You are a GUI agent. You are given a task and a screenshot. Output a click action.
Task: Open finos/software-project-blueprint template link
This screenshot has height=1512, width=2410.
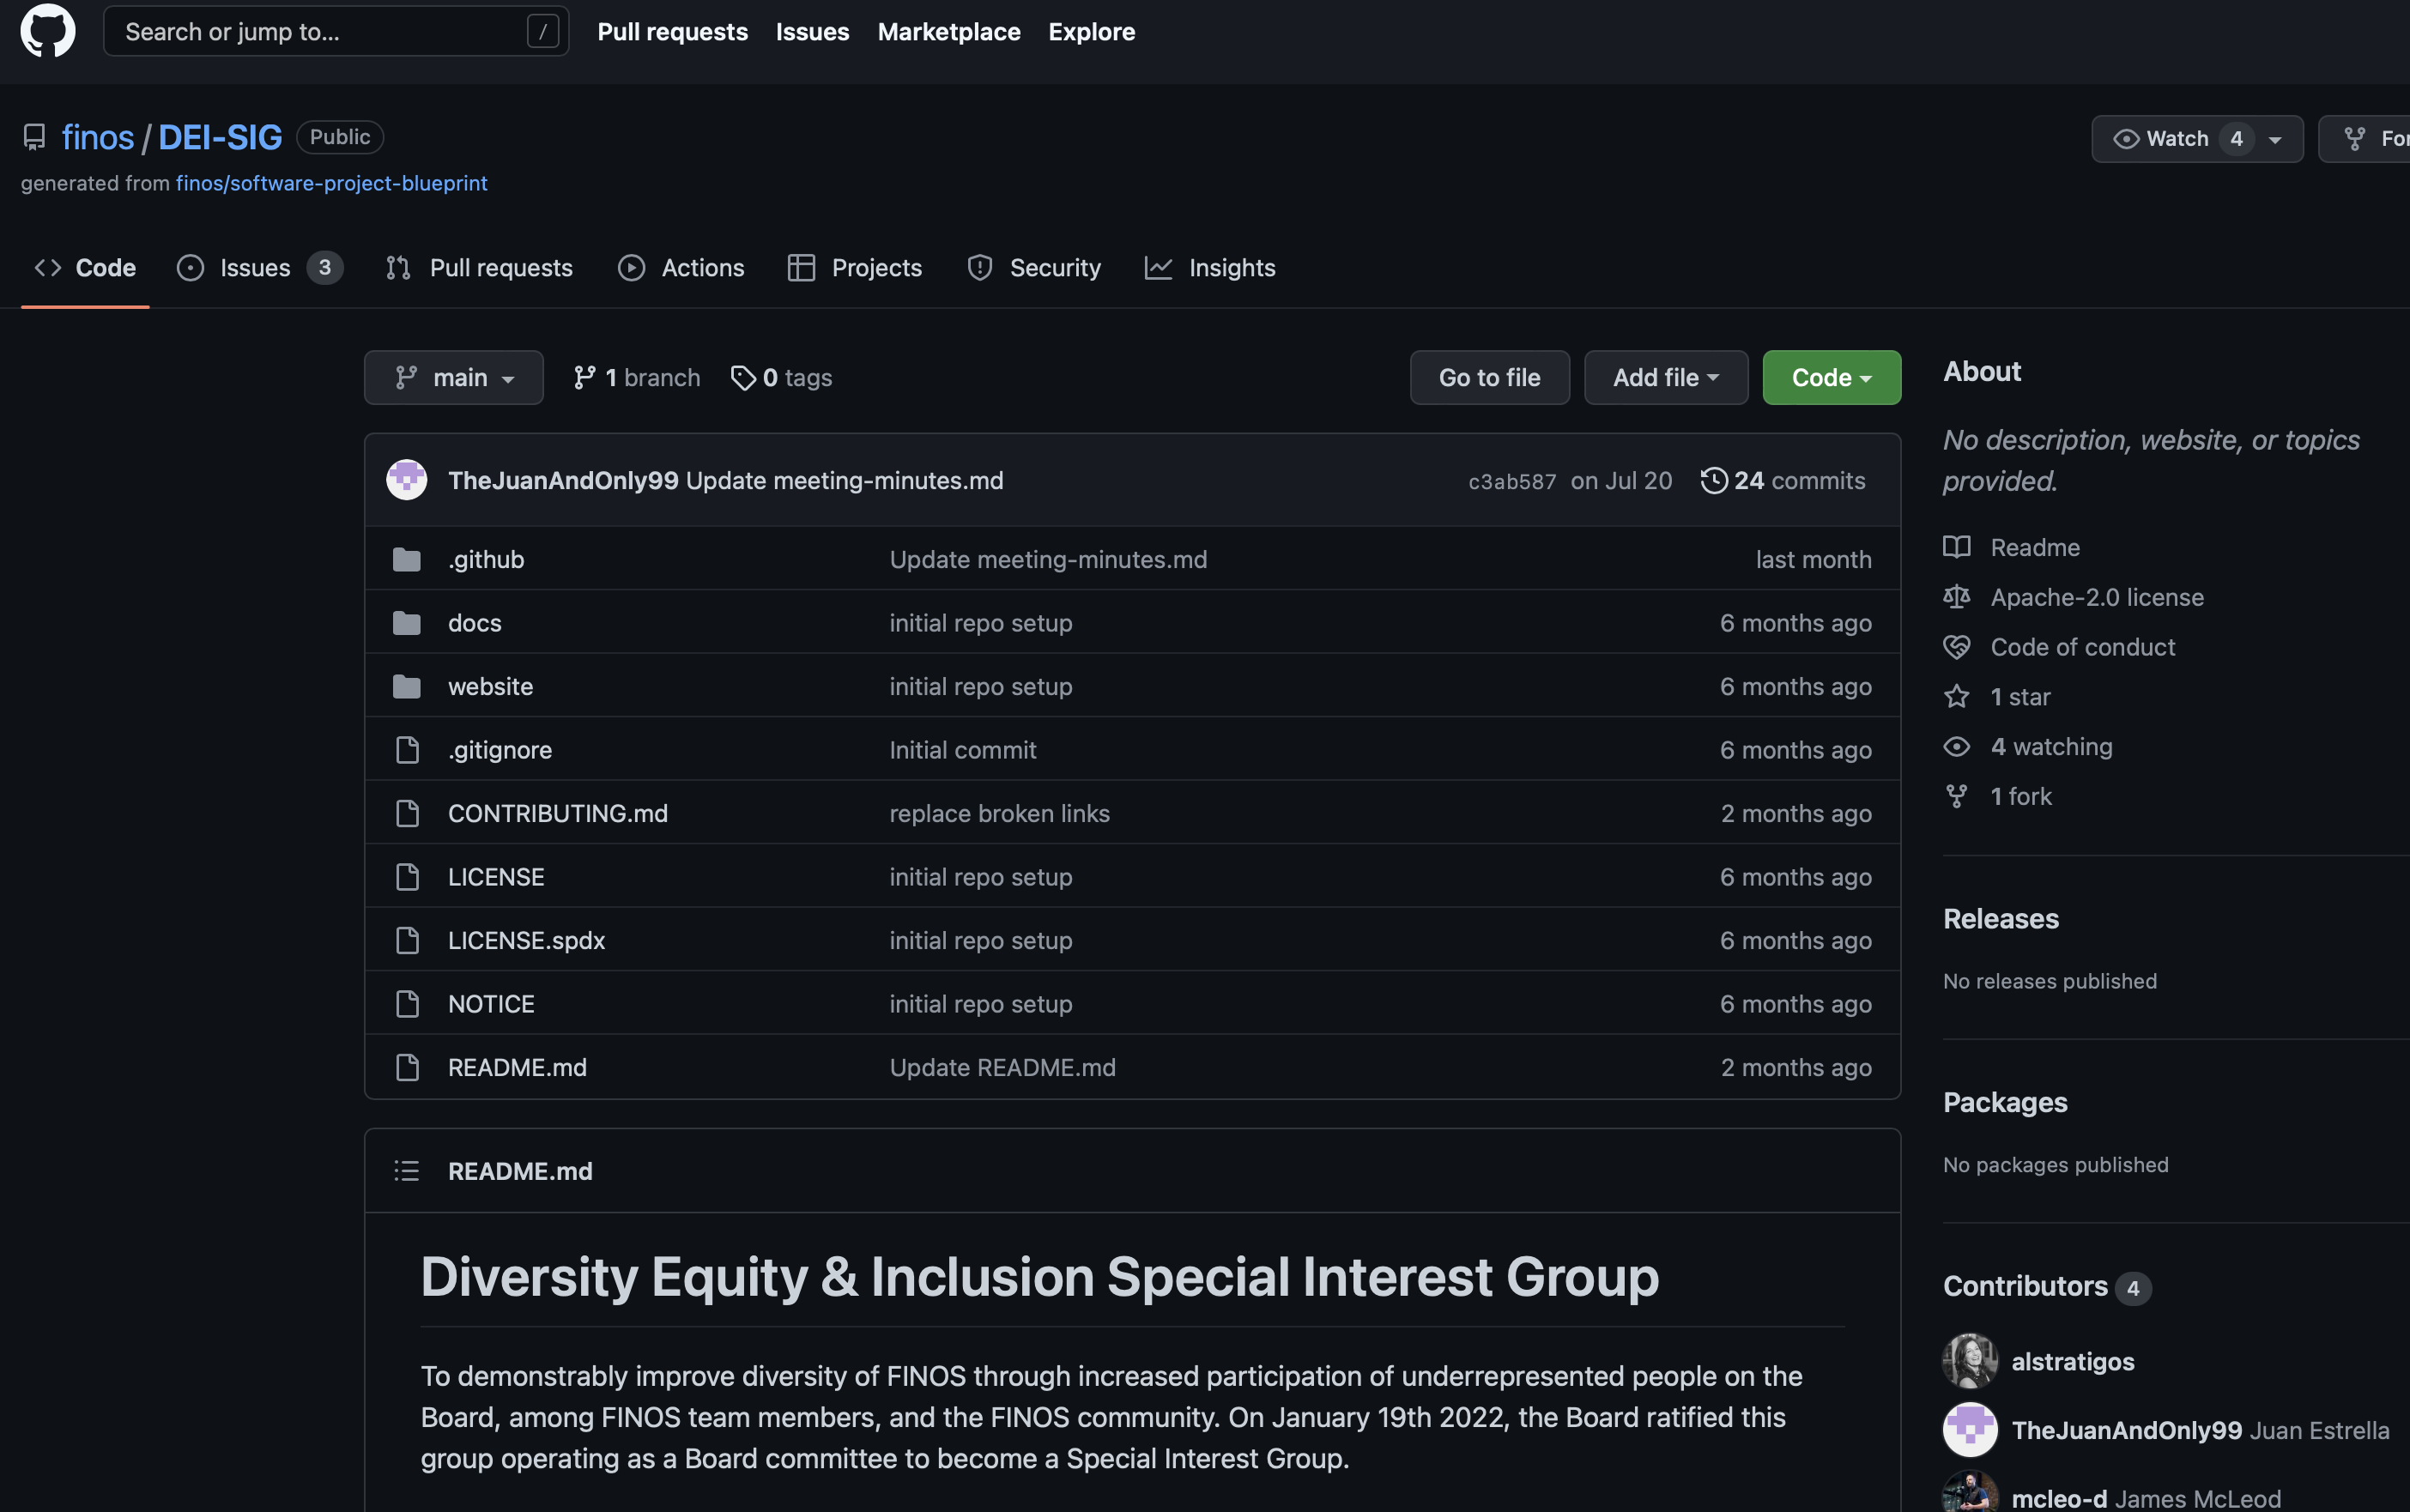(332, 183)
